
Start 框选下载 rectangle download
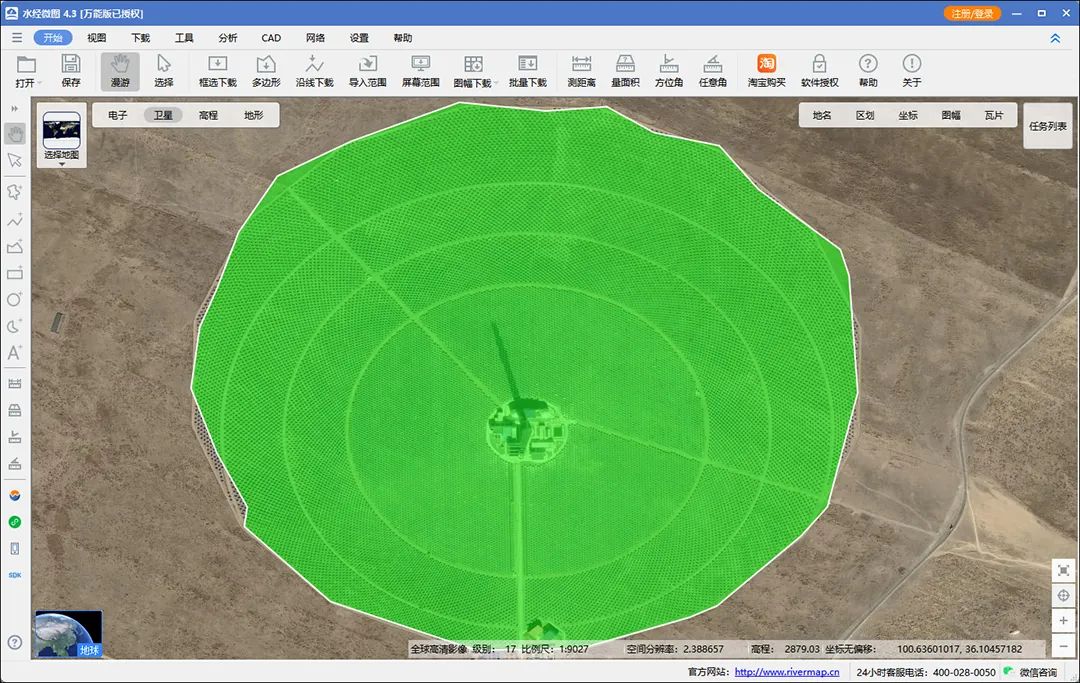218,72
